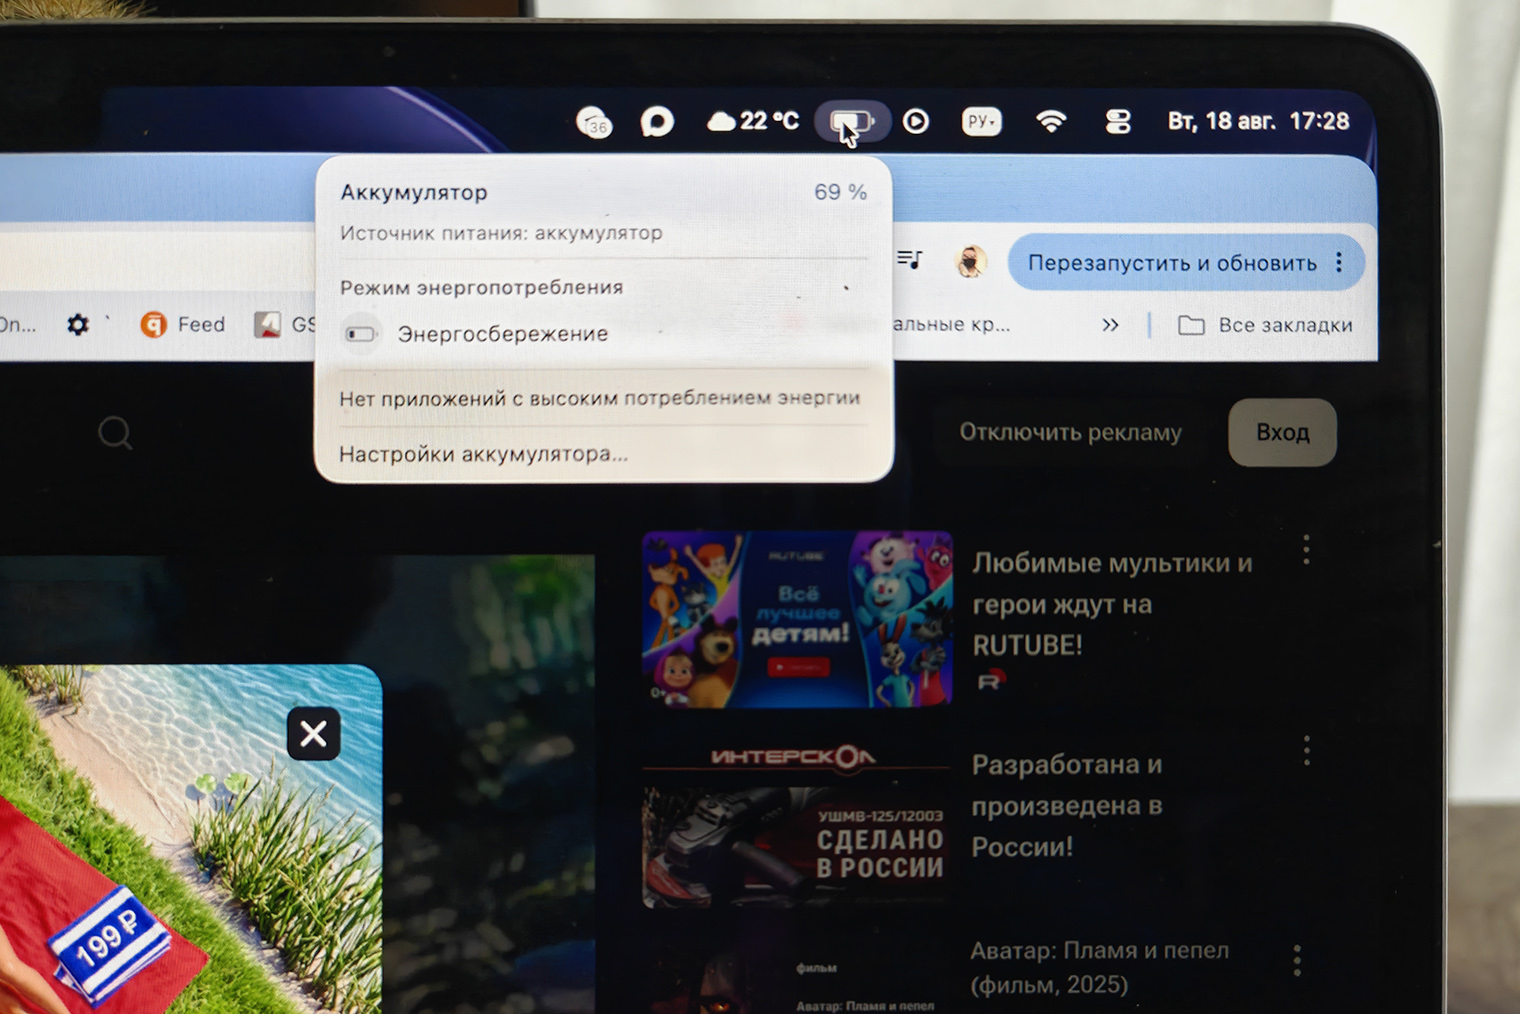Open the Now Playing menu bar icon
1520x1014 pixels.
[916, 121]
